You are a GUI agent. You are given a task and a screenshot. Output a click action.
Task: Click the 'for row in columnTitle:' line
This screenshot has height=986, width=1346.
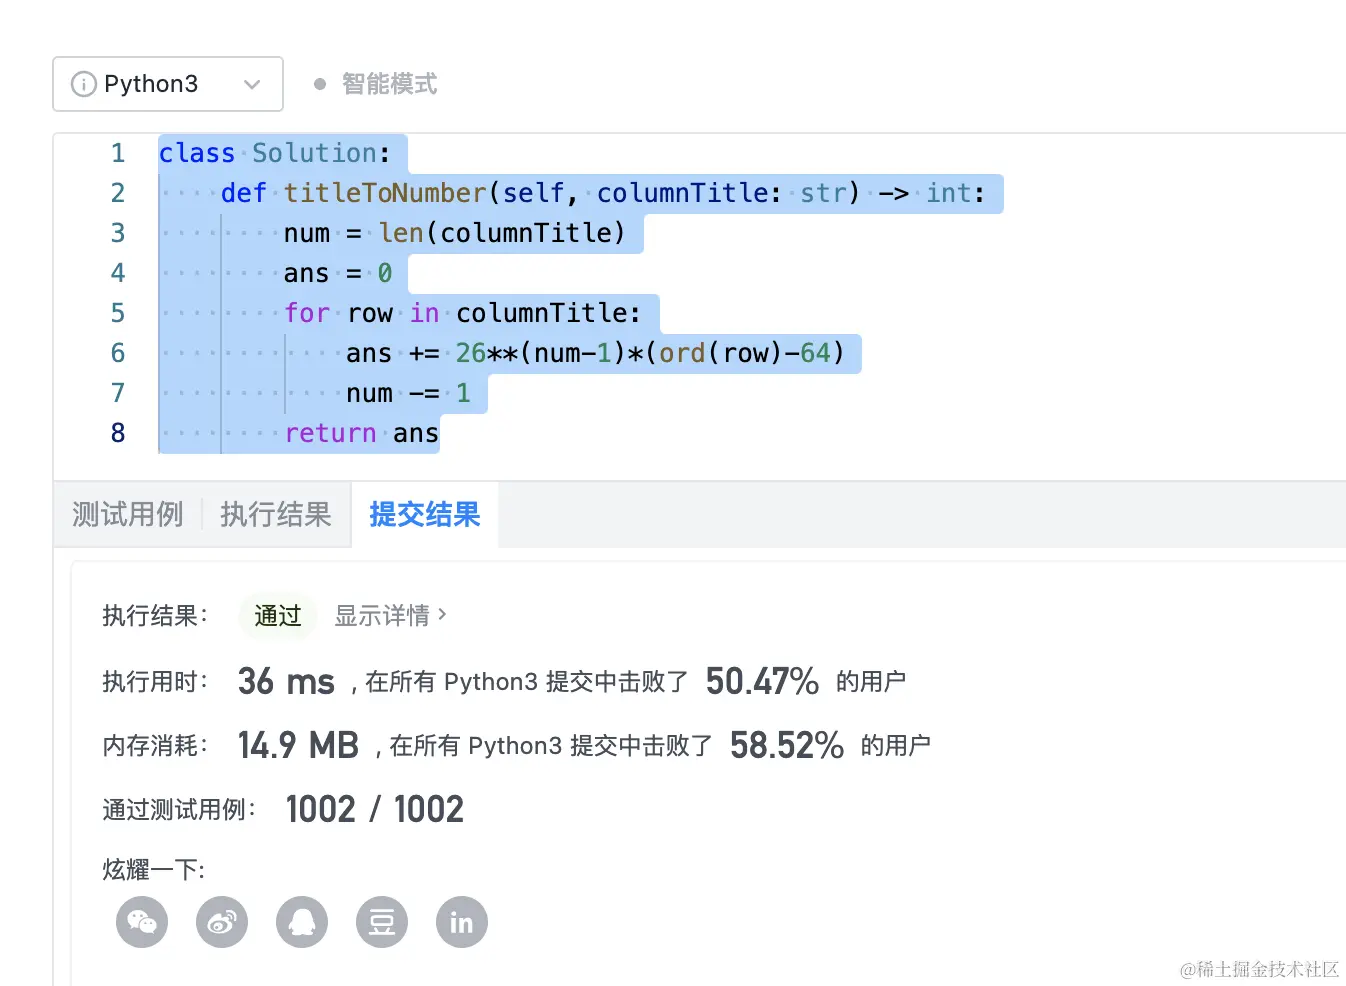pos(463,313)
